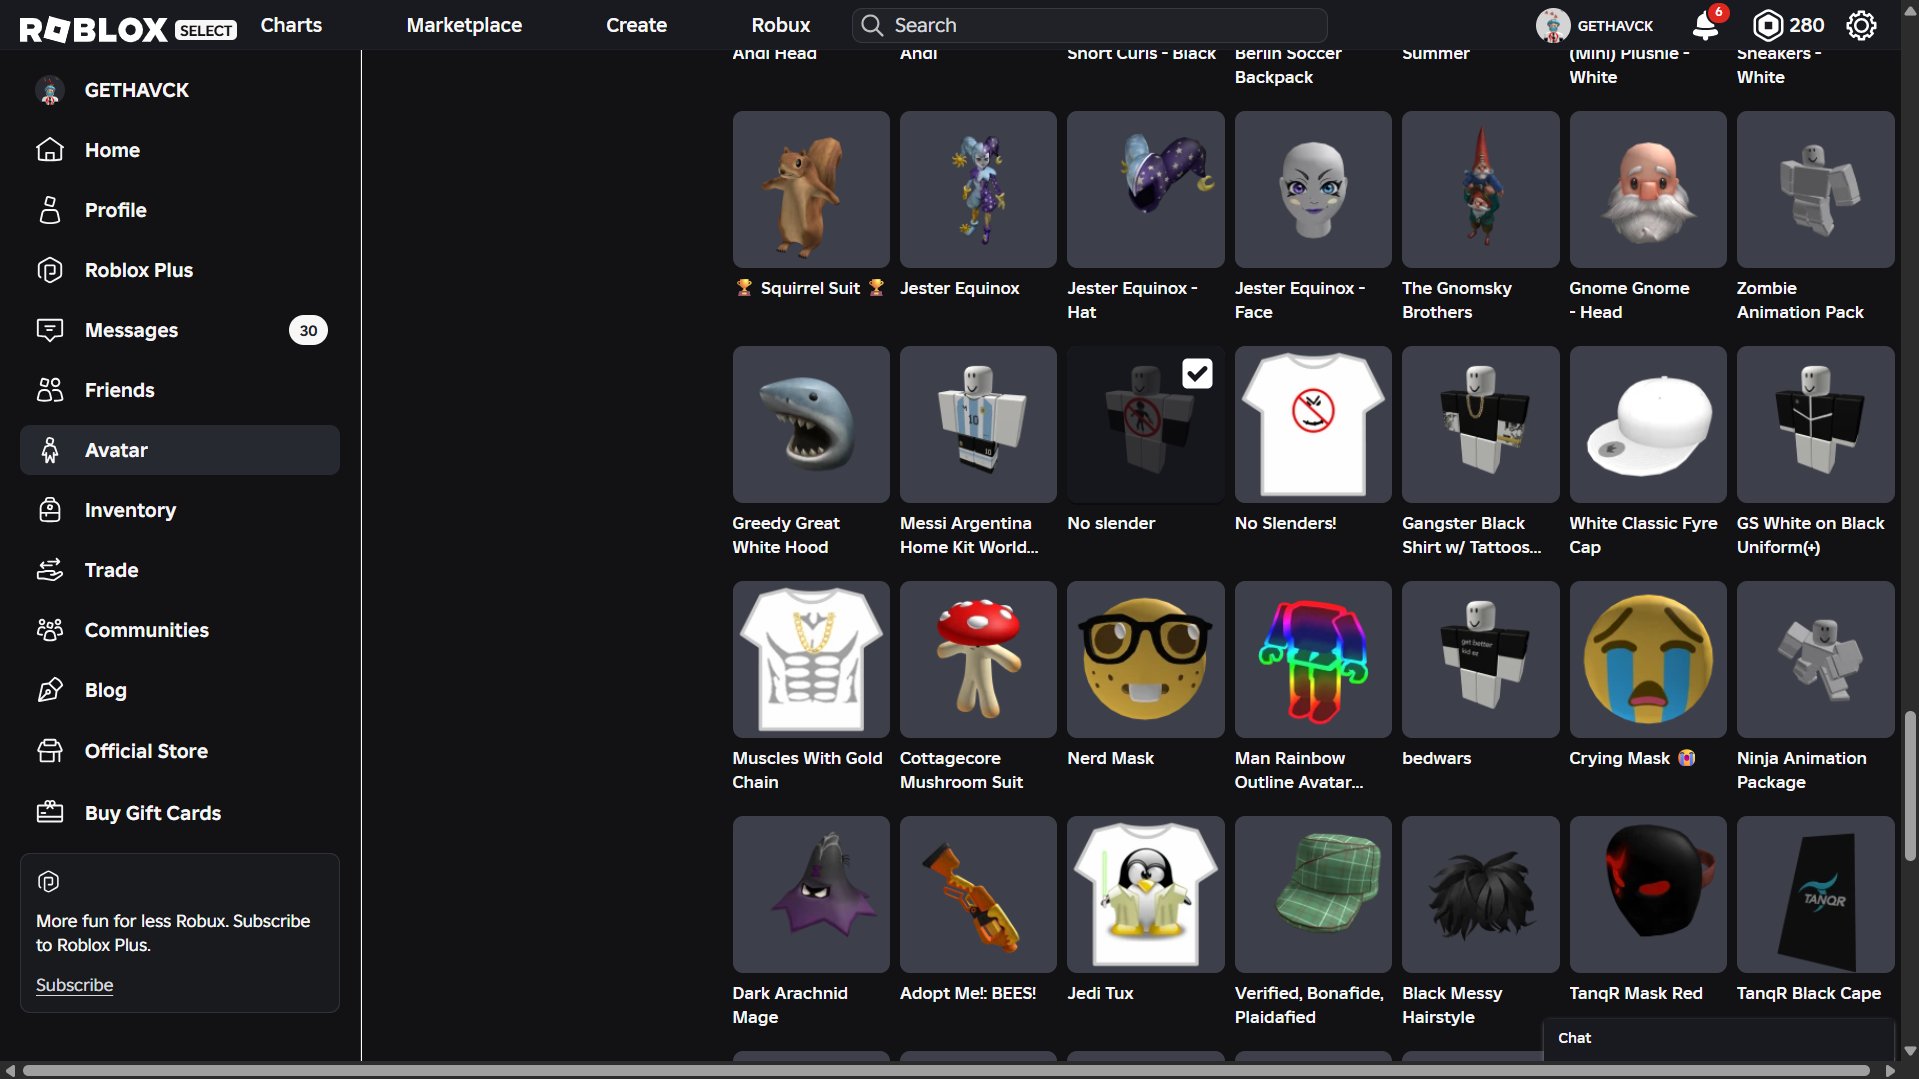
Task: Open Roblox Plus sidebar entry
Action: tap(180, 270)
